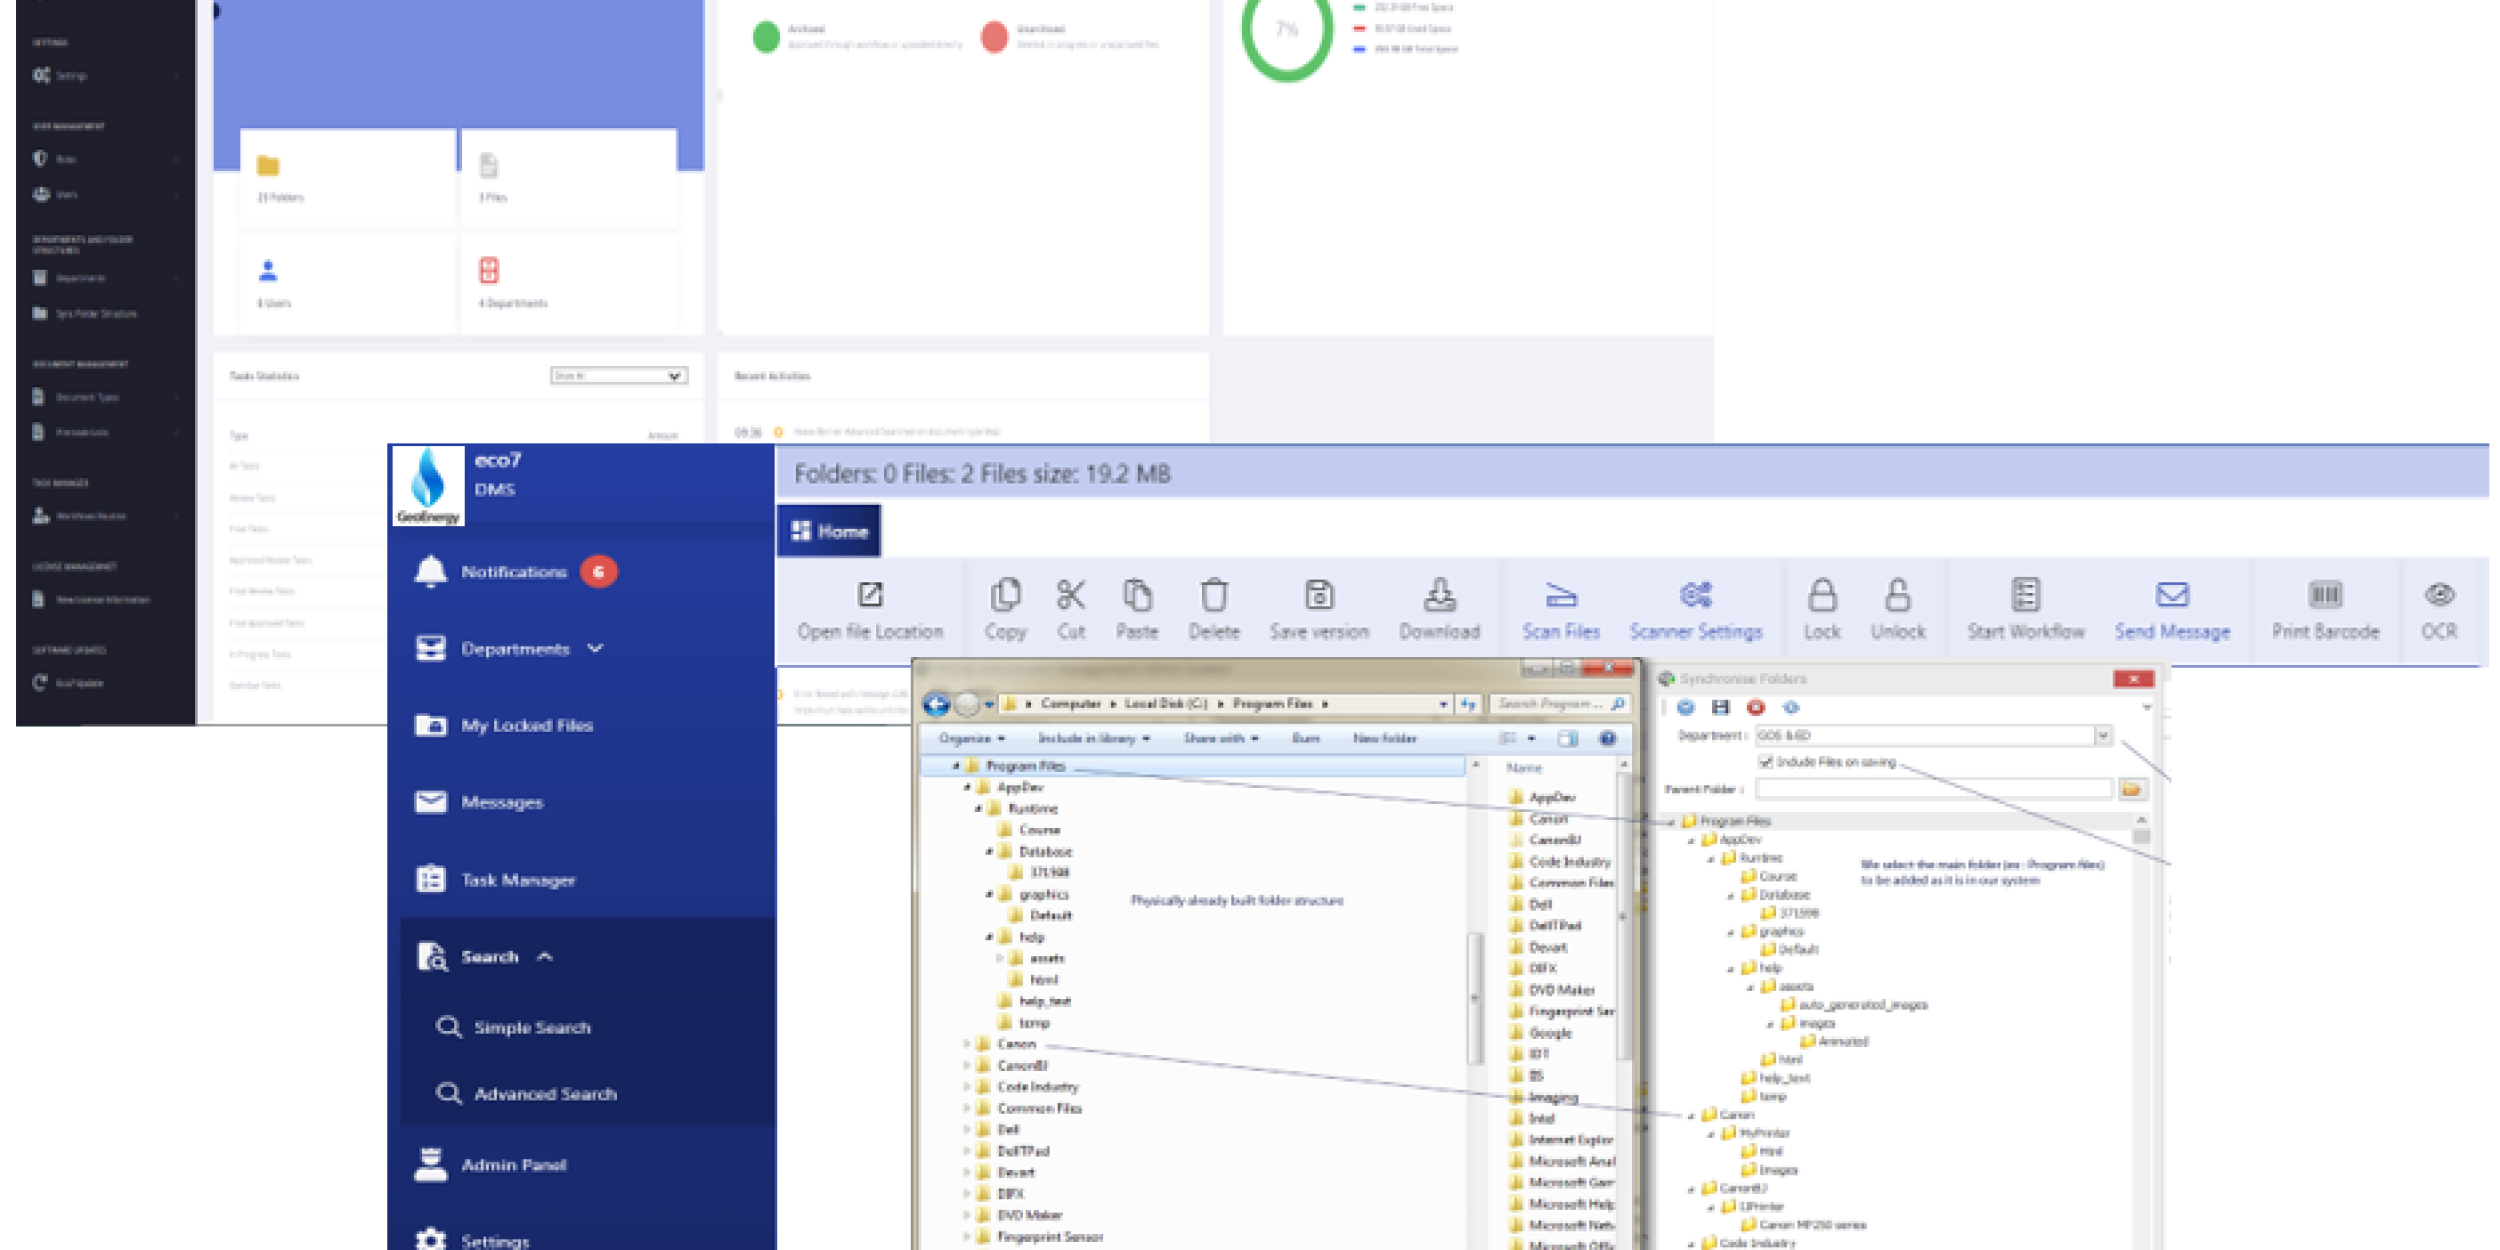This screenshot has width=2500, height=1250.
Task: Open the Notifications sidebar item
Action: (x=513, y=572)
